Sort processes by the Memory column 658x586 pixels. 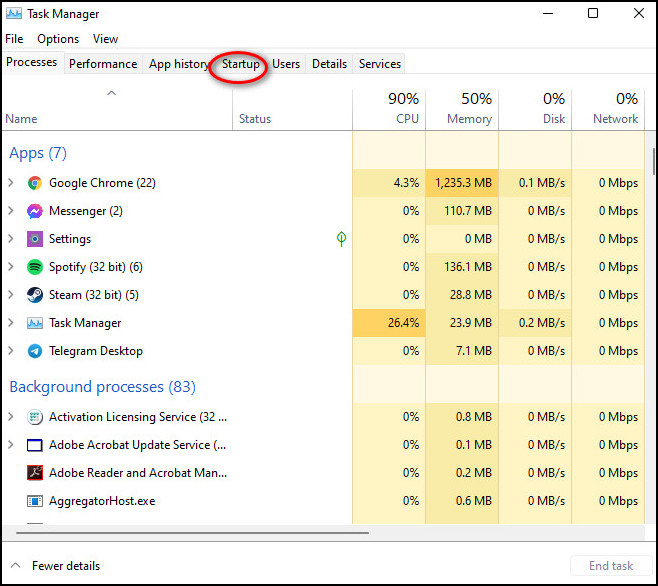tap(462, 109)
